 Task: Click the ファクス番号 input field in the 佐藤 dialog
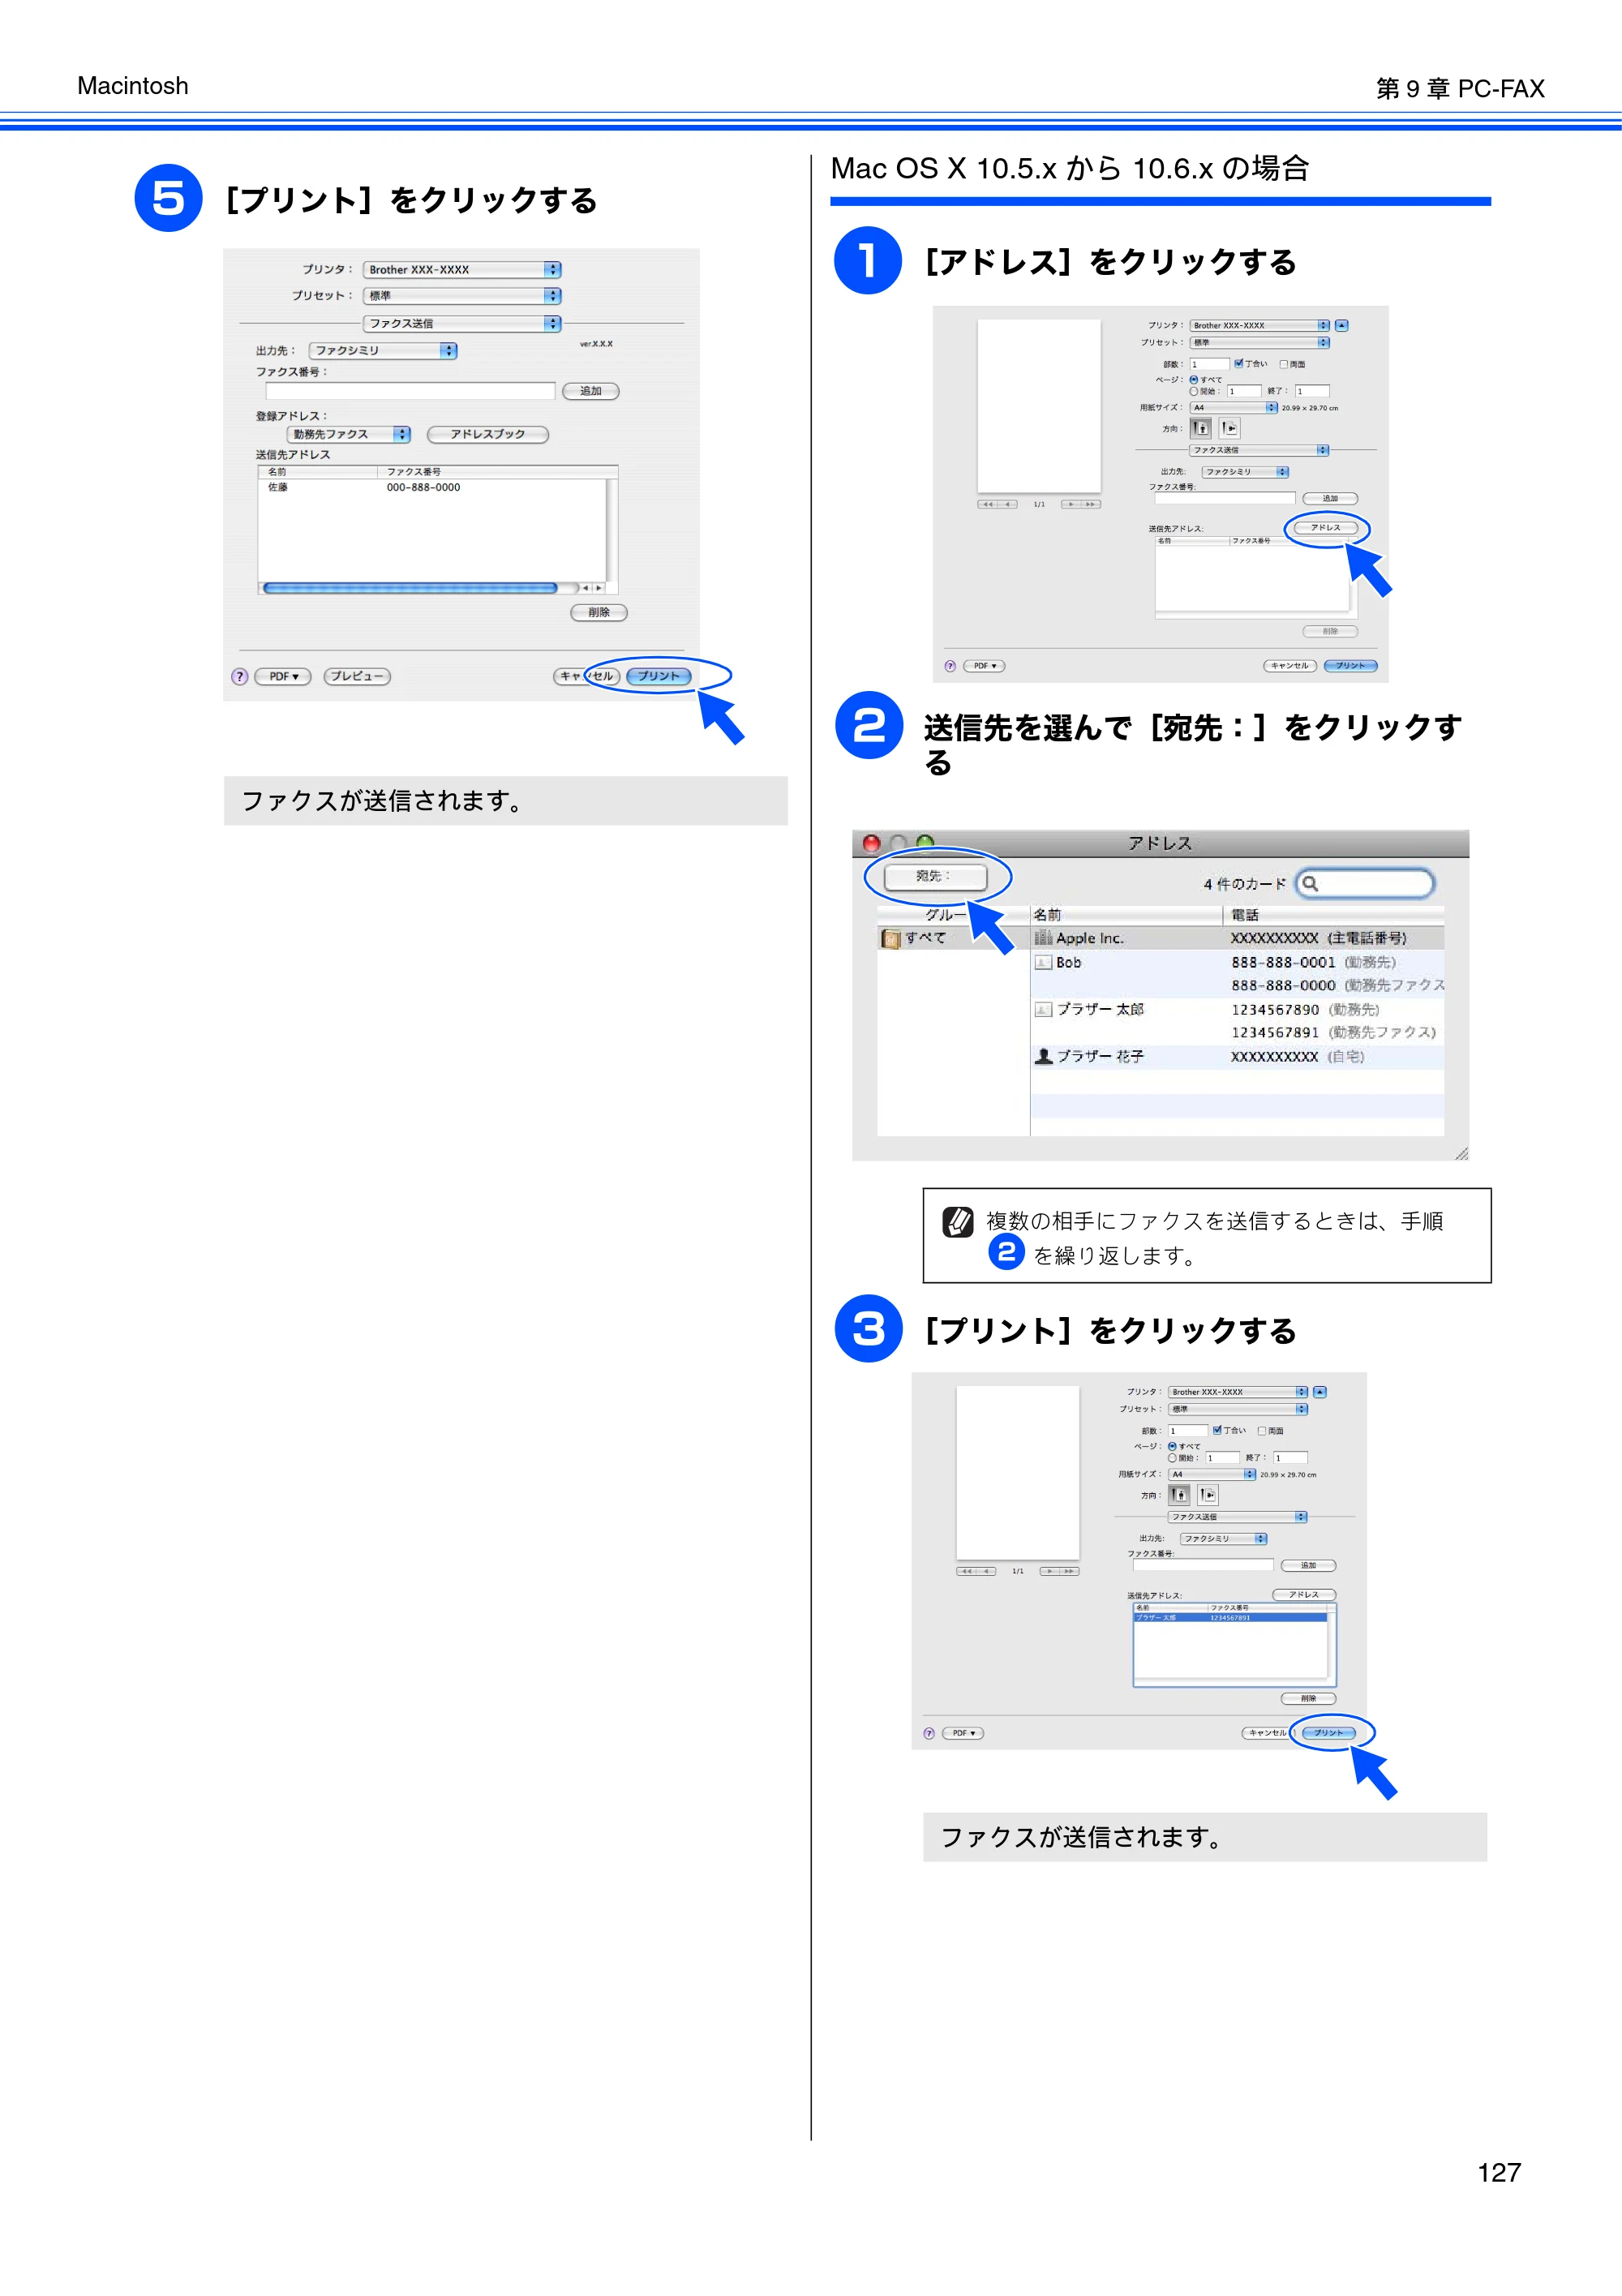410,391
